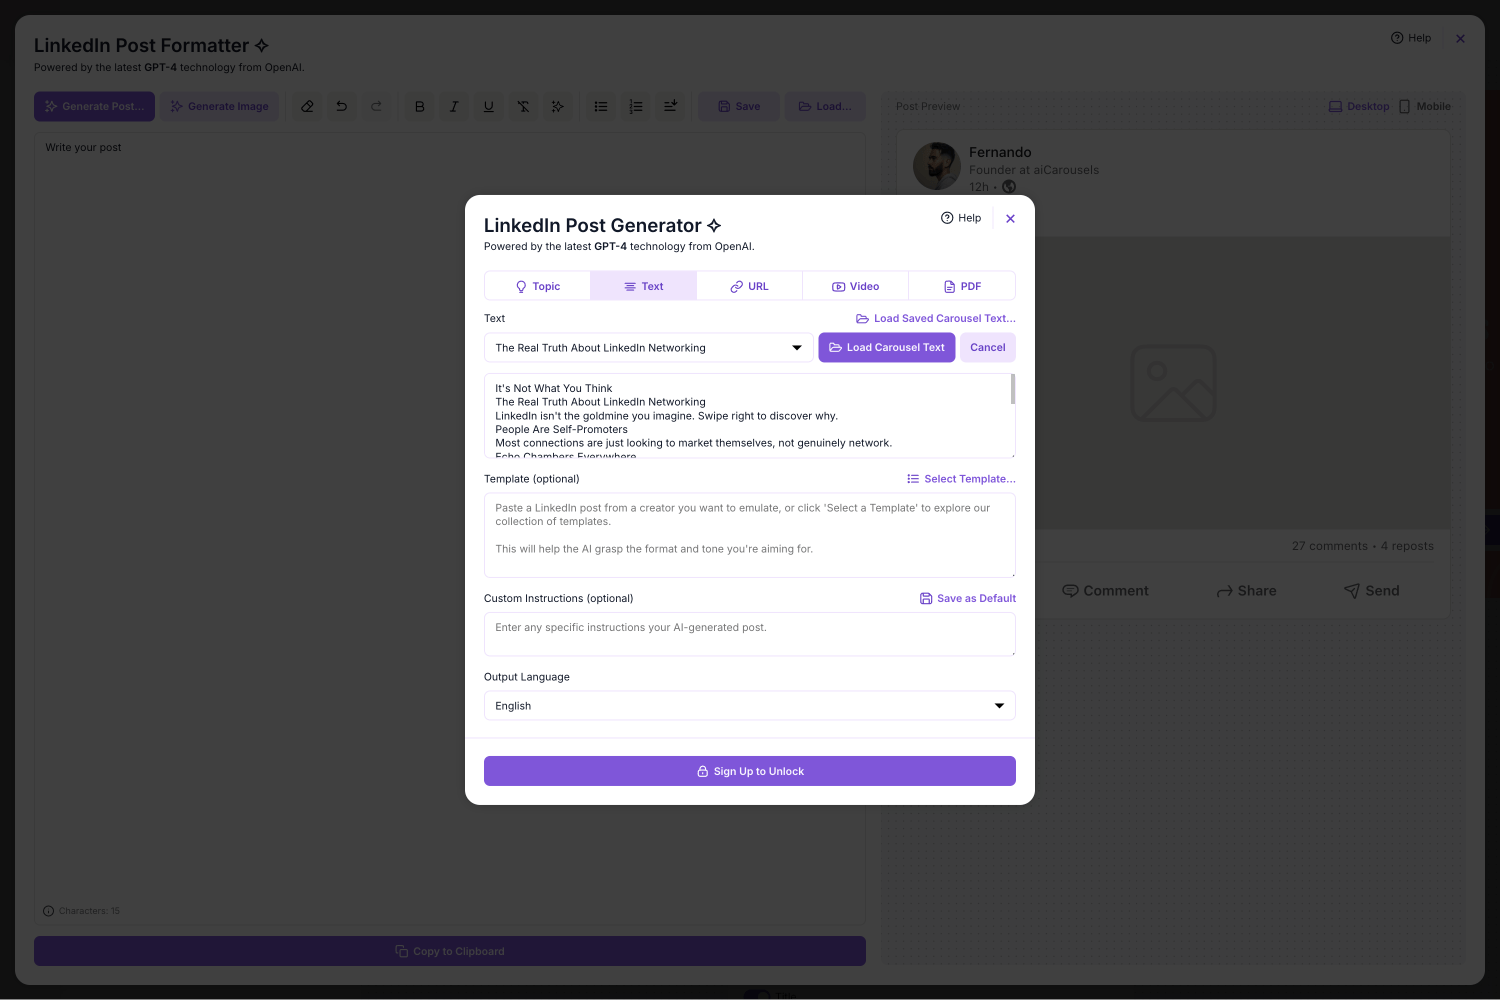Click the eraser clear icon in toolbar

pyautogui.click(x=307, y=106)
